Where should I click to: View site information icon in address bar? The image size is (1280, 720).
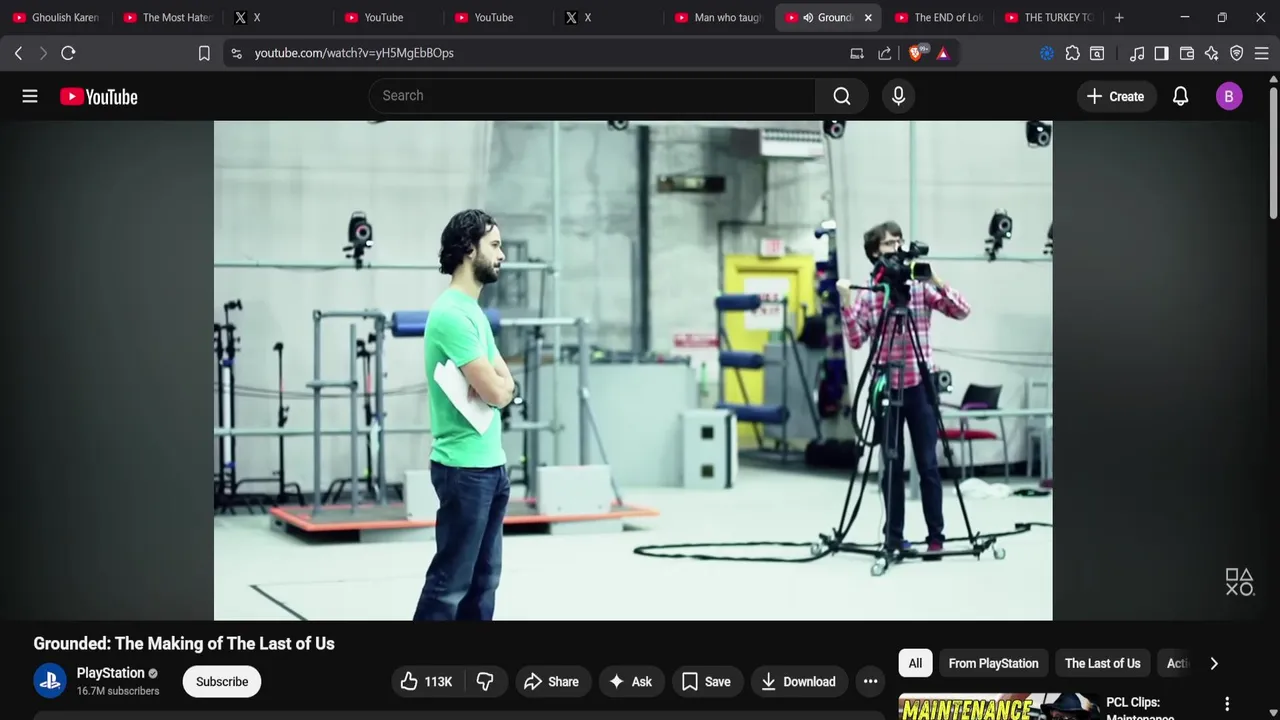click(236, 53)
